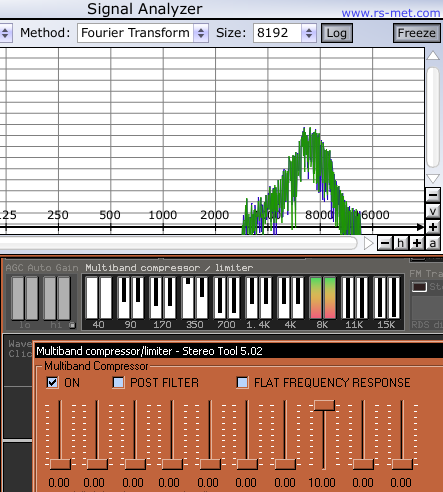Image resolution: width=443 pixels, height=492 pixels.
Task: Click the 170 Hz band meter
Action: click(163, 298)
